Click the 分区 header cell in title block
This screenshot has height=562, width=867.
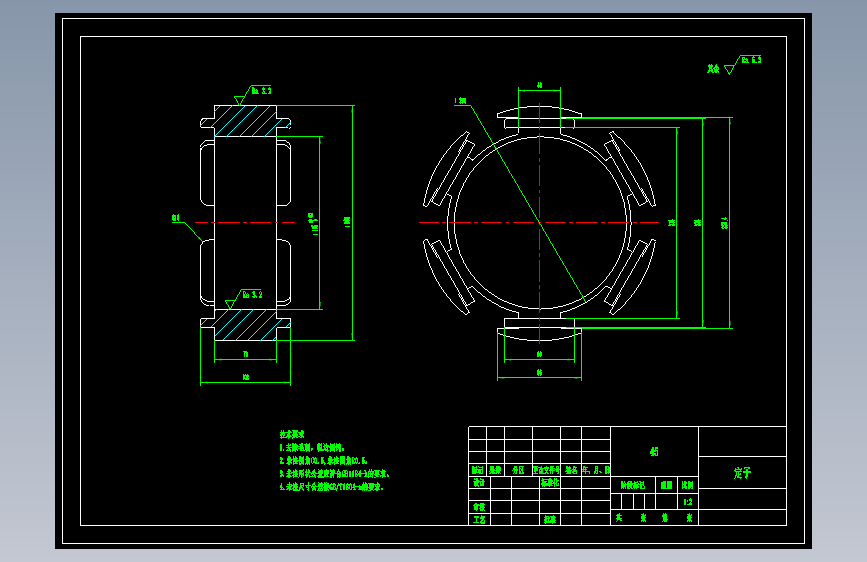click(518, 470)
